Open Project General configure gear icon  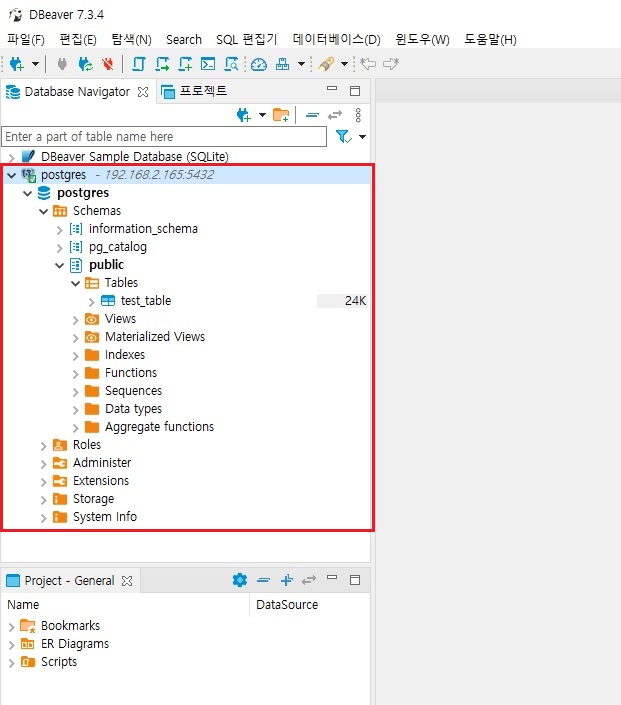(240, 580)
